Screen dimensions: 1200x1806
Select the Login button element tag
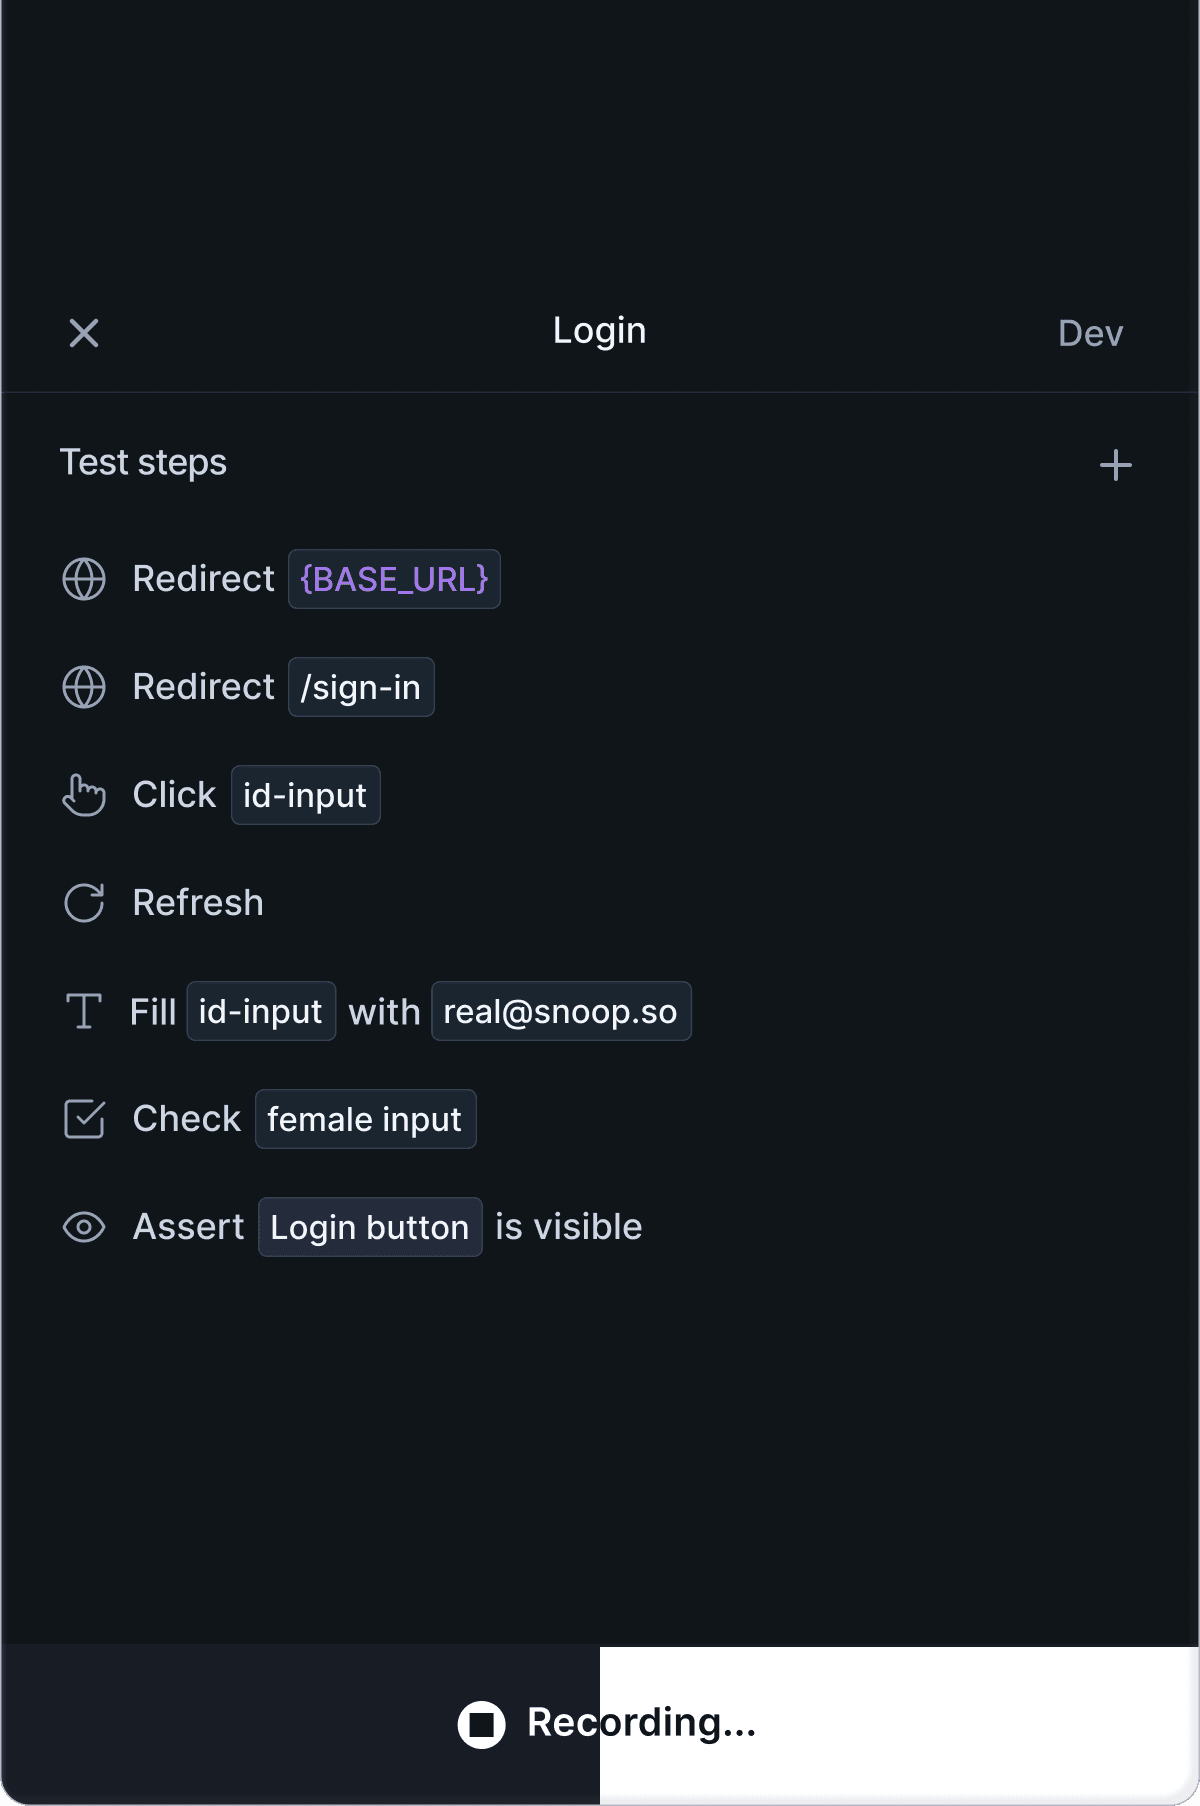[x=370, y=1227]
